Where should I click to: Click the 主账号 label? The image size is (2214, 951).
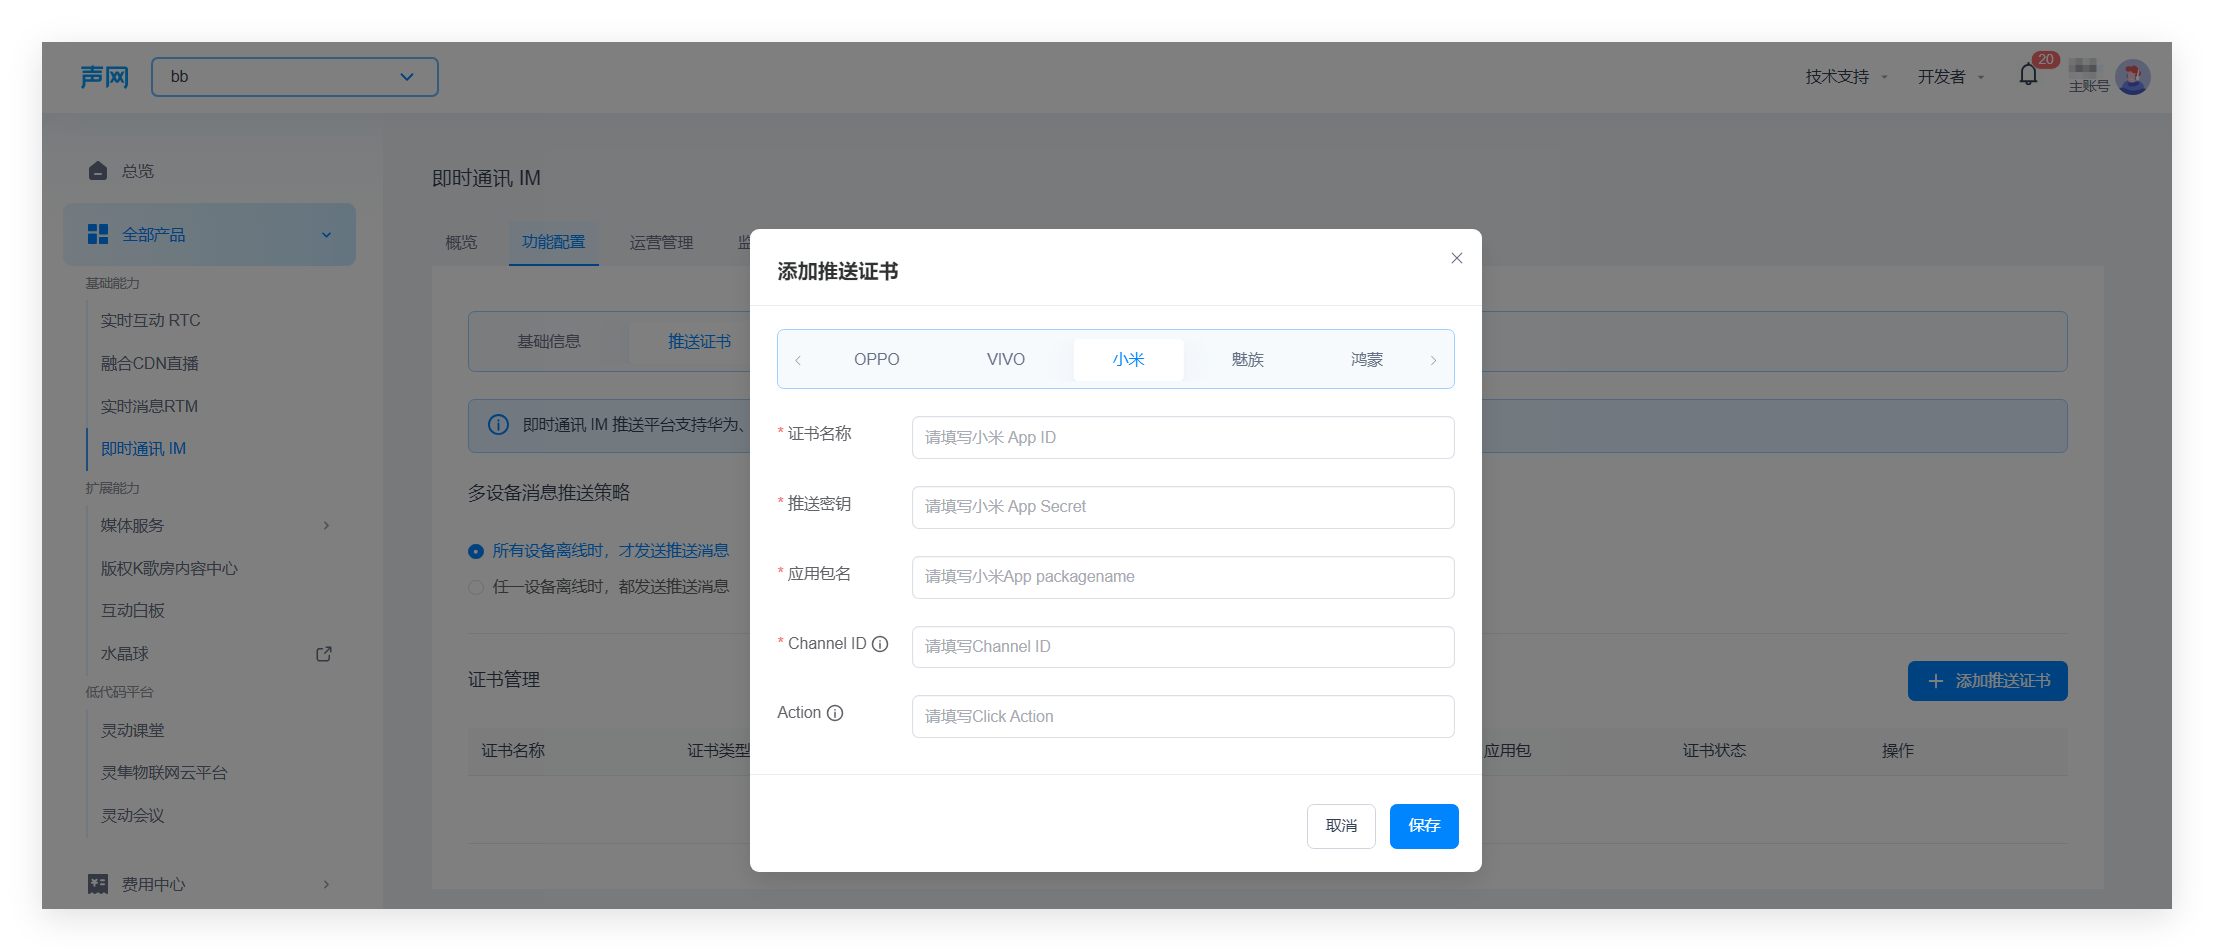tap(2089, 86)
